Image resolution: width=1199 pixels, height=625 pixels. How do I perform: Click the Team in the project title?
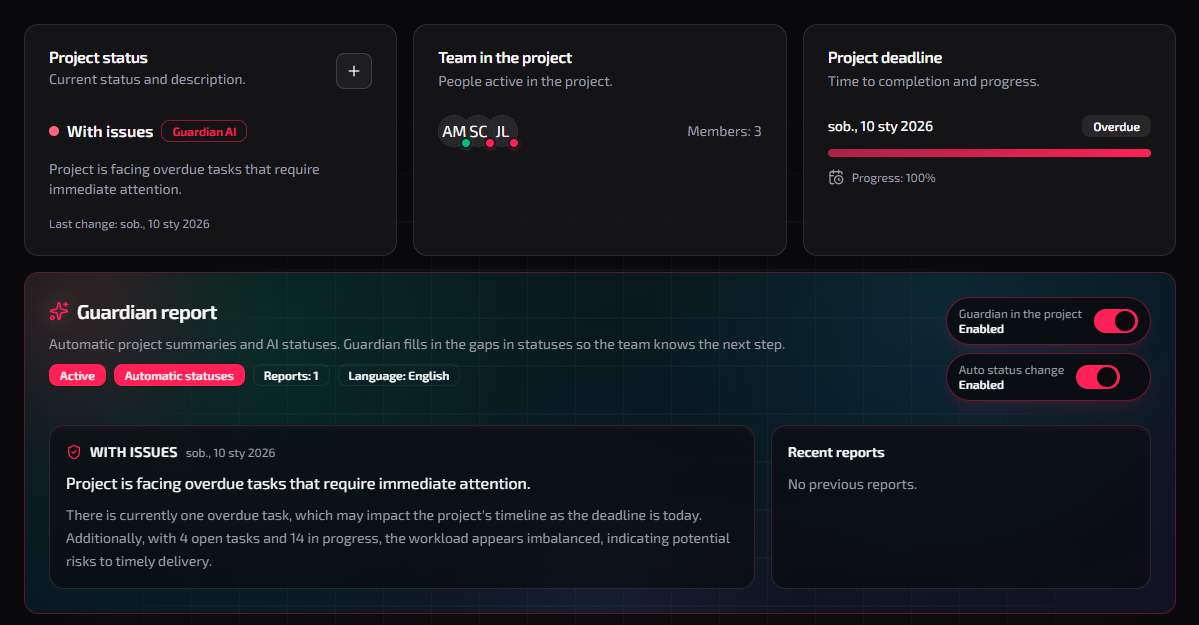click(x=505, y=58)
